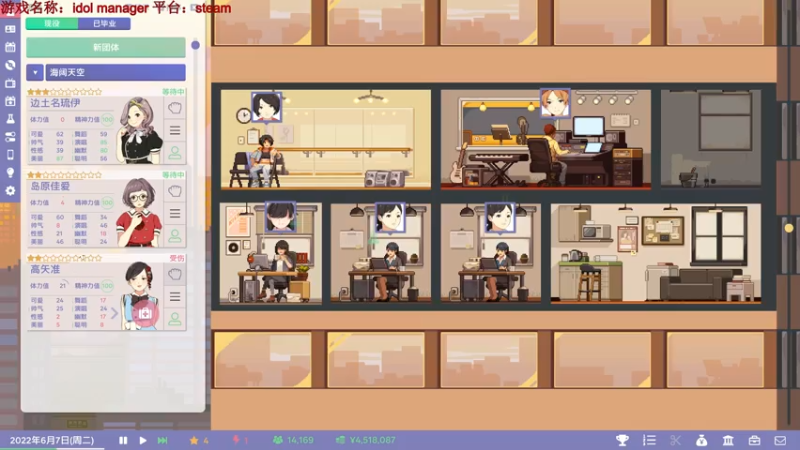Open the money bag finances icon
This screenshot has width=800, height=450.
[x=702, y=440]
